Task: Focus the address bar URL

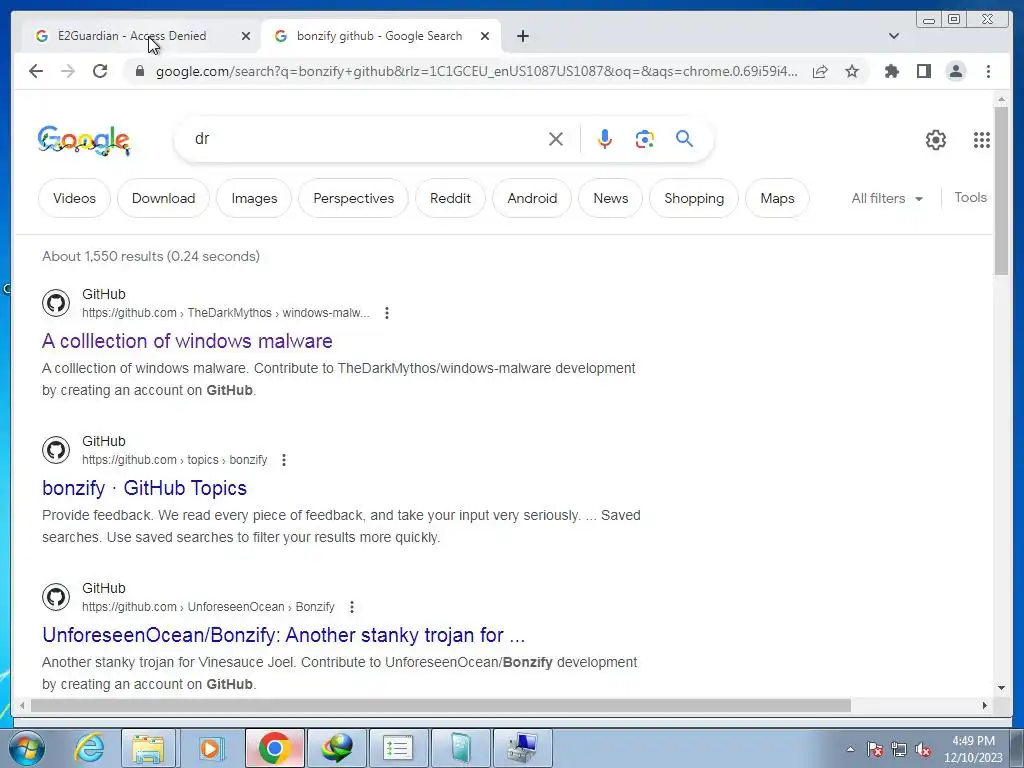Action: (476, 71)
